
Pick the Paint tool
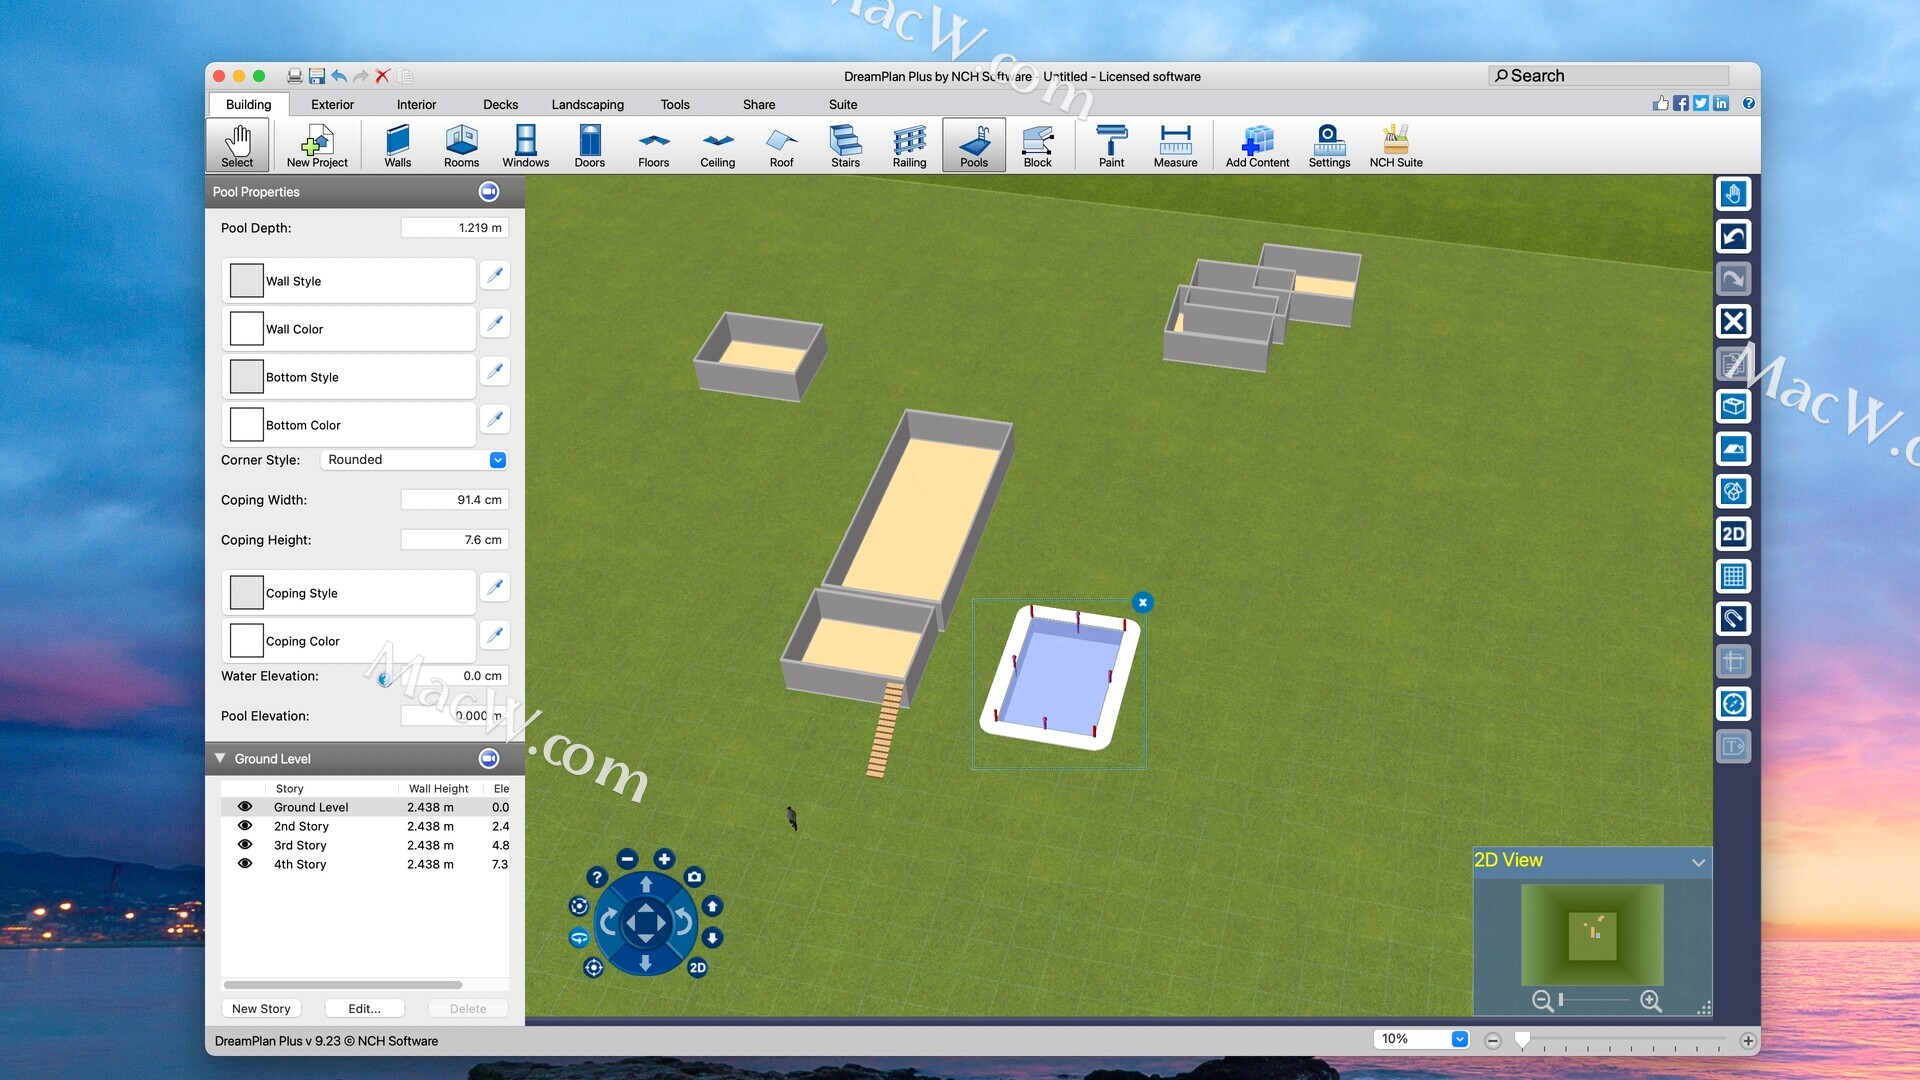pyautogui.click(x=1111, y=146)
